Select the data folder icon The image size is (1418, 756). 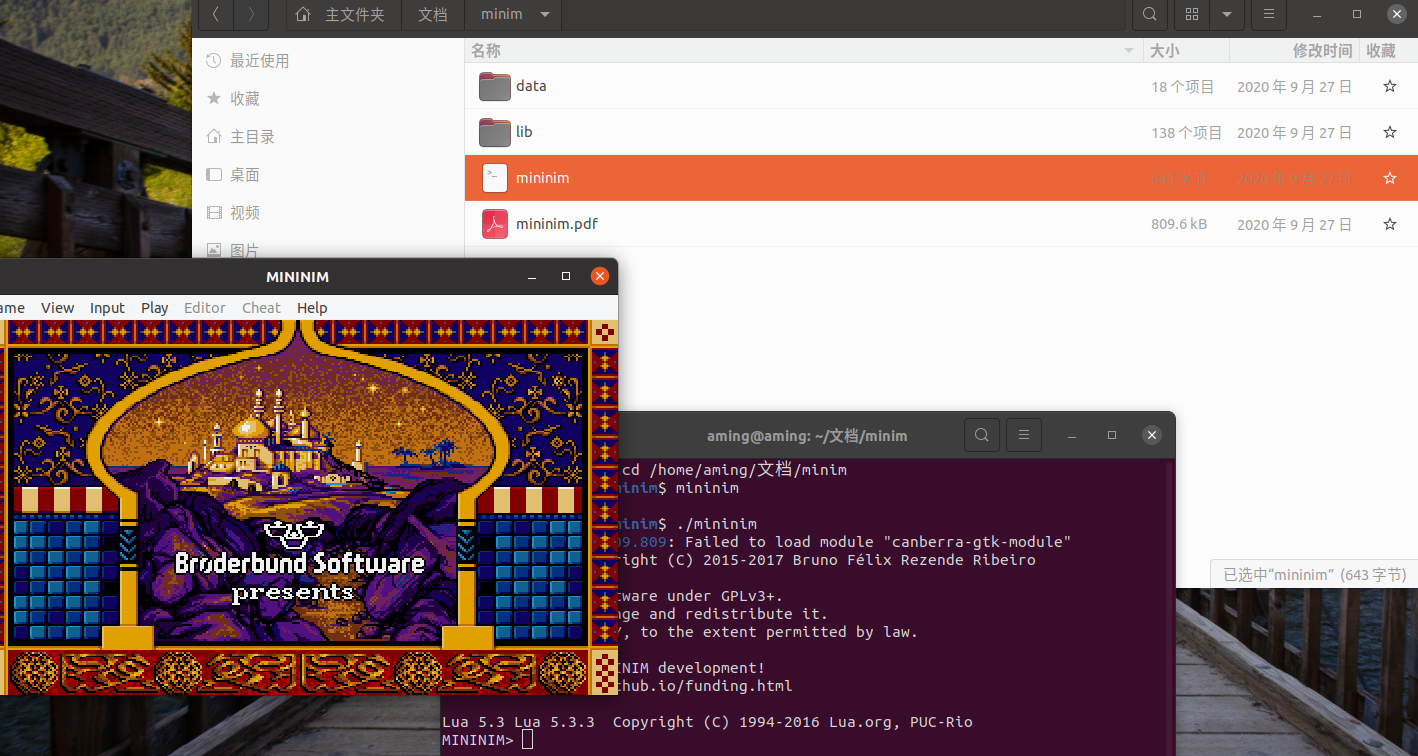(495, 86)
